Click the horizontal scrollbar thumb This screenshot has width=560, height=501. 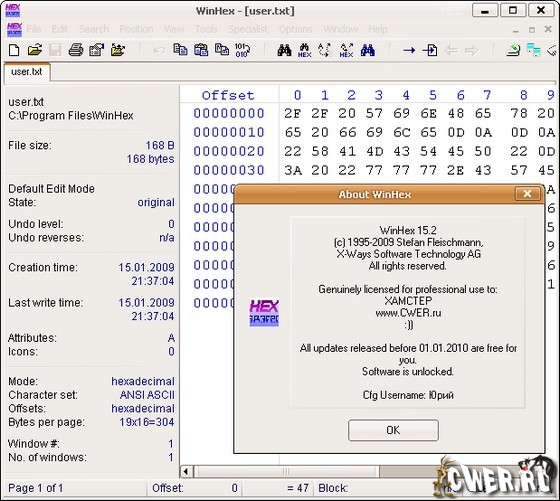286,471
